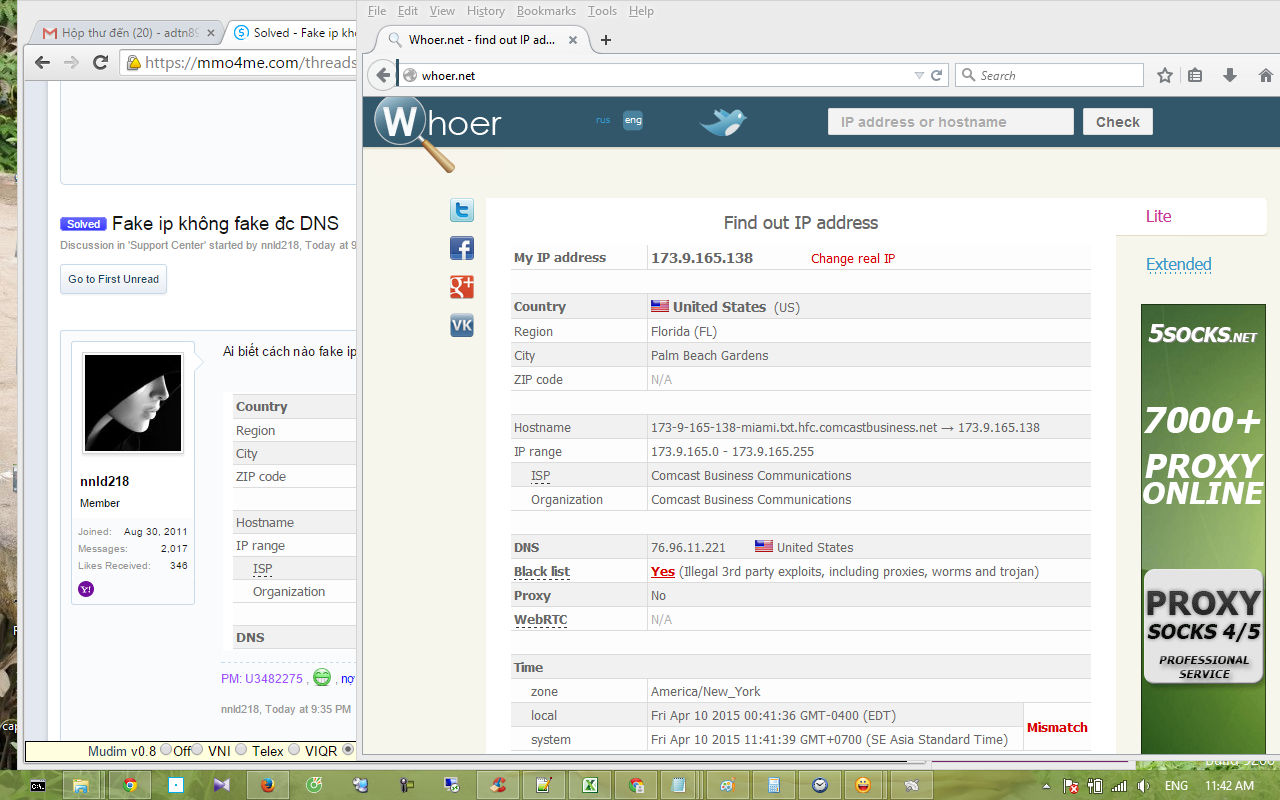Bookmark this page with the star icon

(1165, 75)
